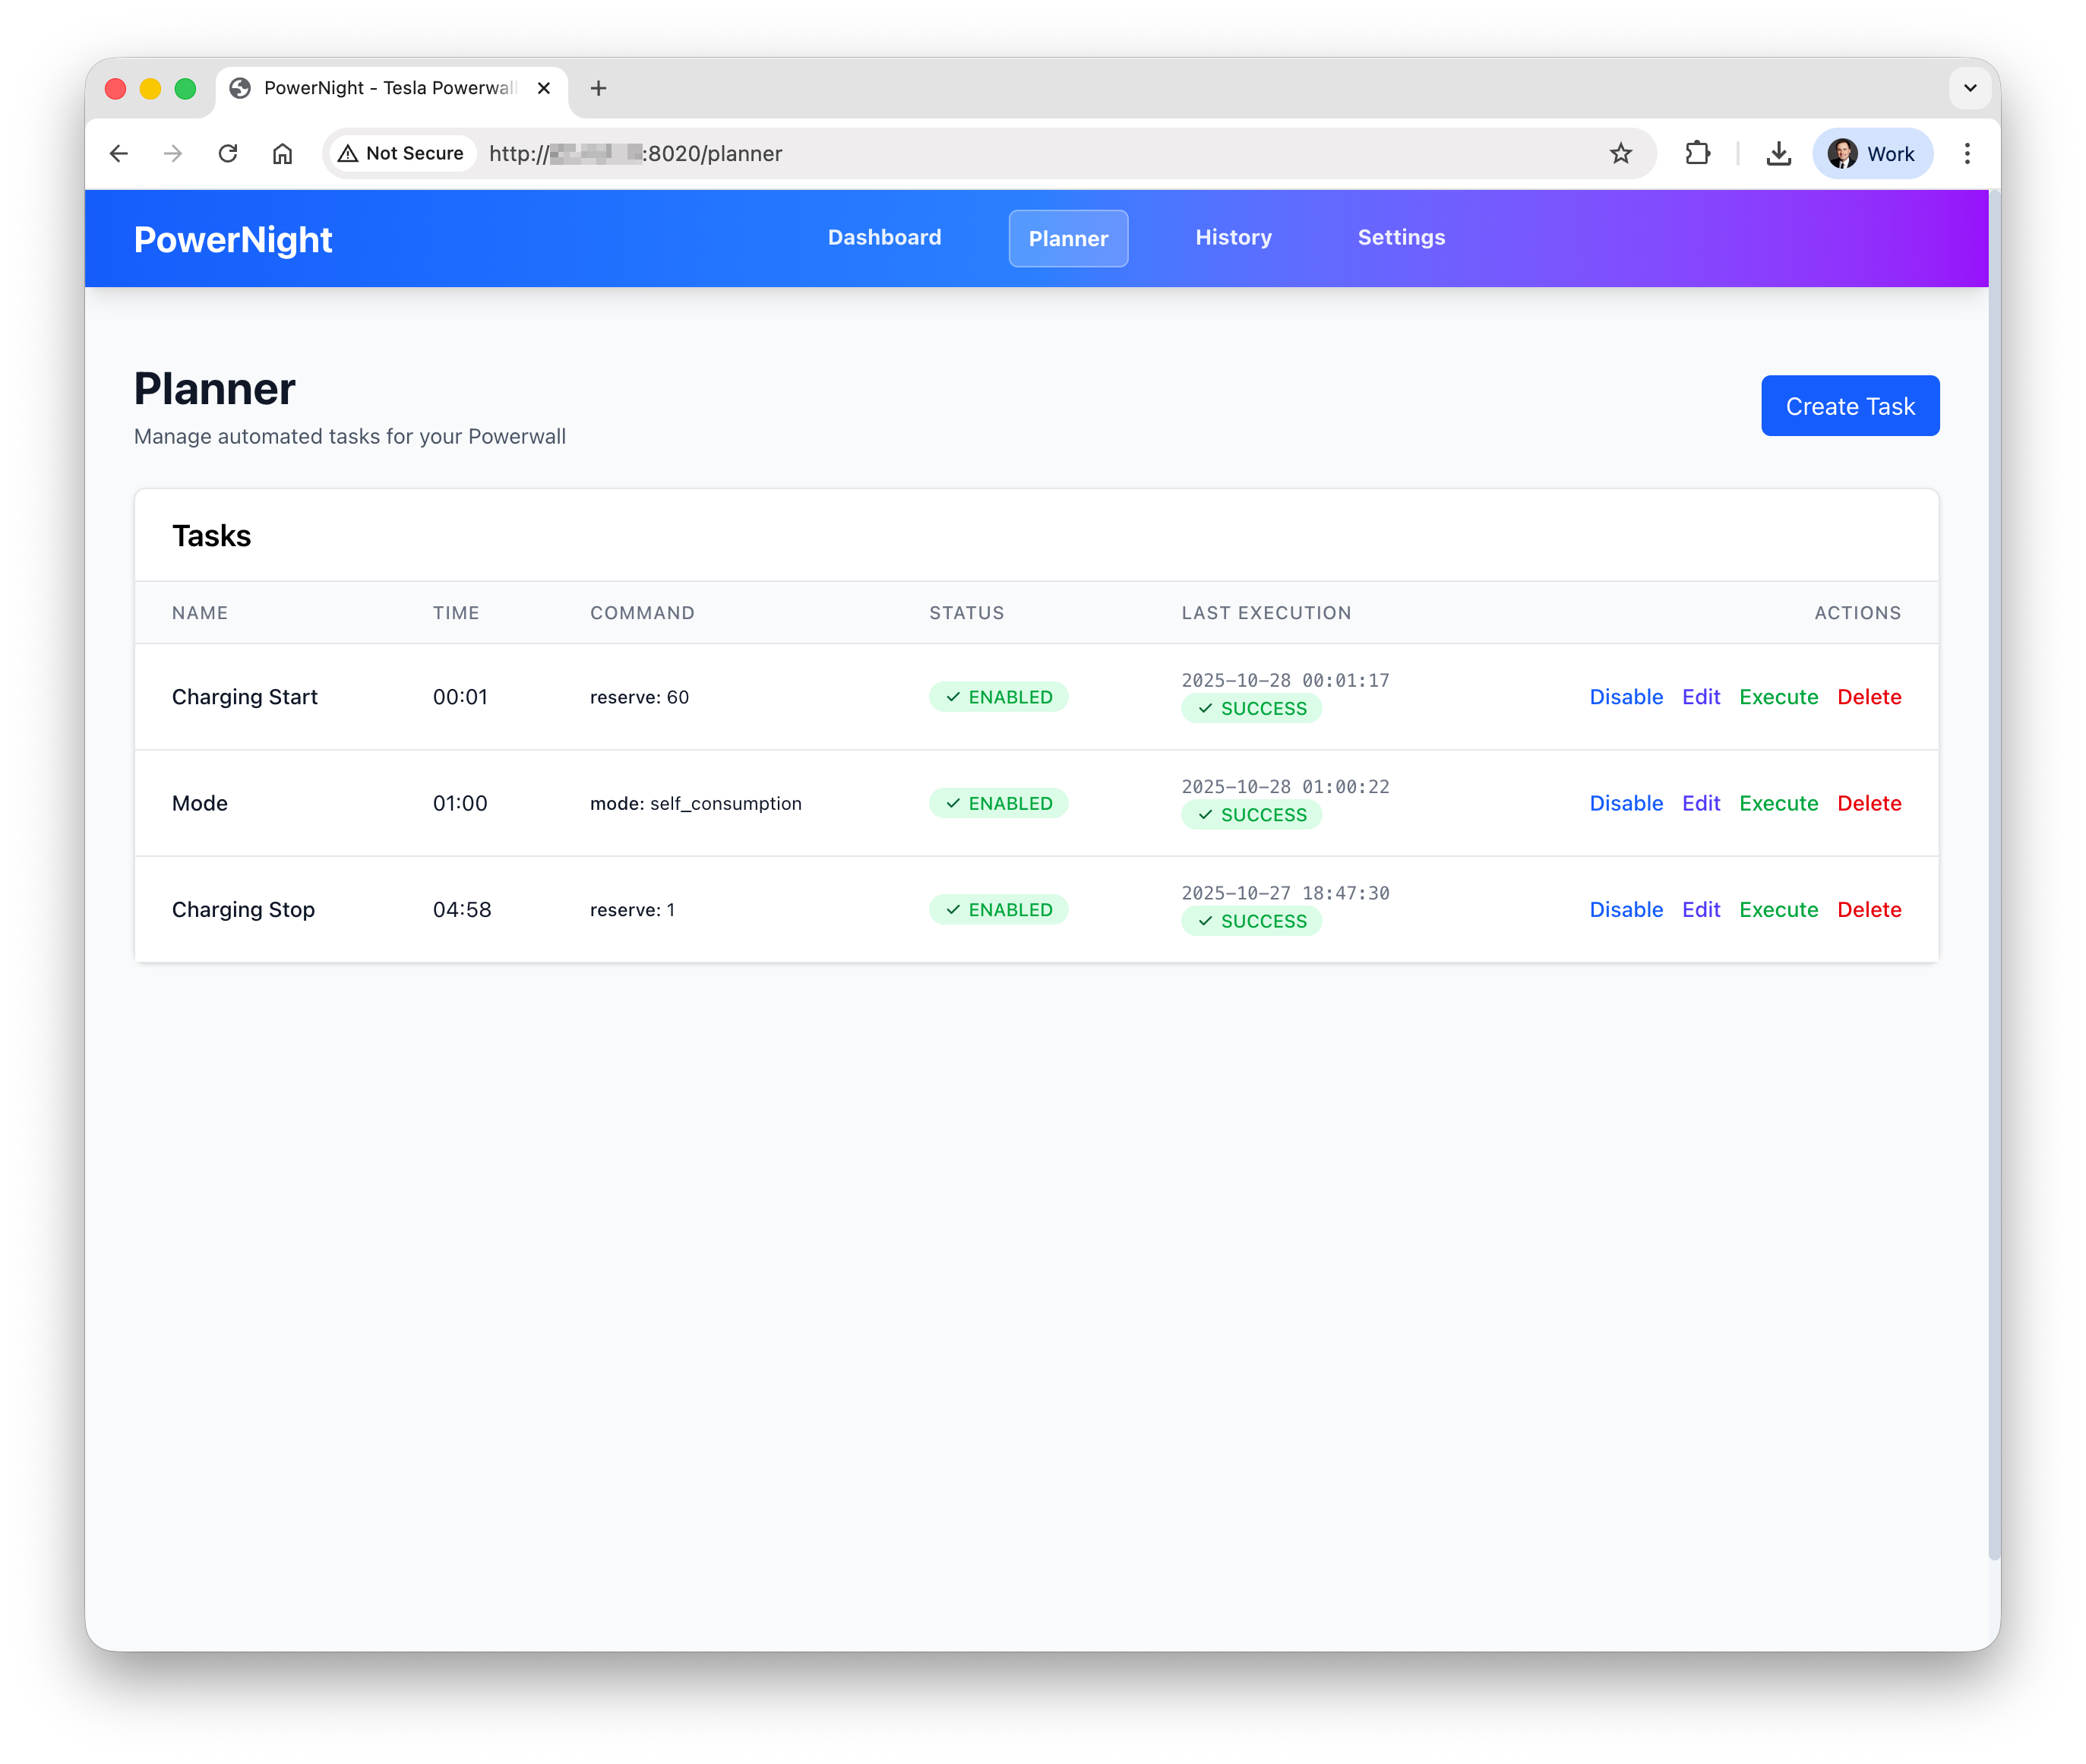Execute the Charging Stop task
This screenshot has height=1764, width=2086.
[x=1778, y=909]
